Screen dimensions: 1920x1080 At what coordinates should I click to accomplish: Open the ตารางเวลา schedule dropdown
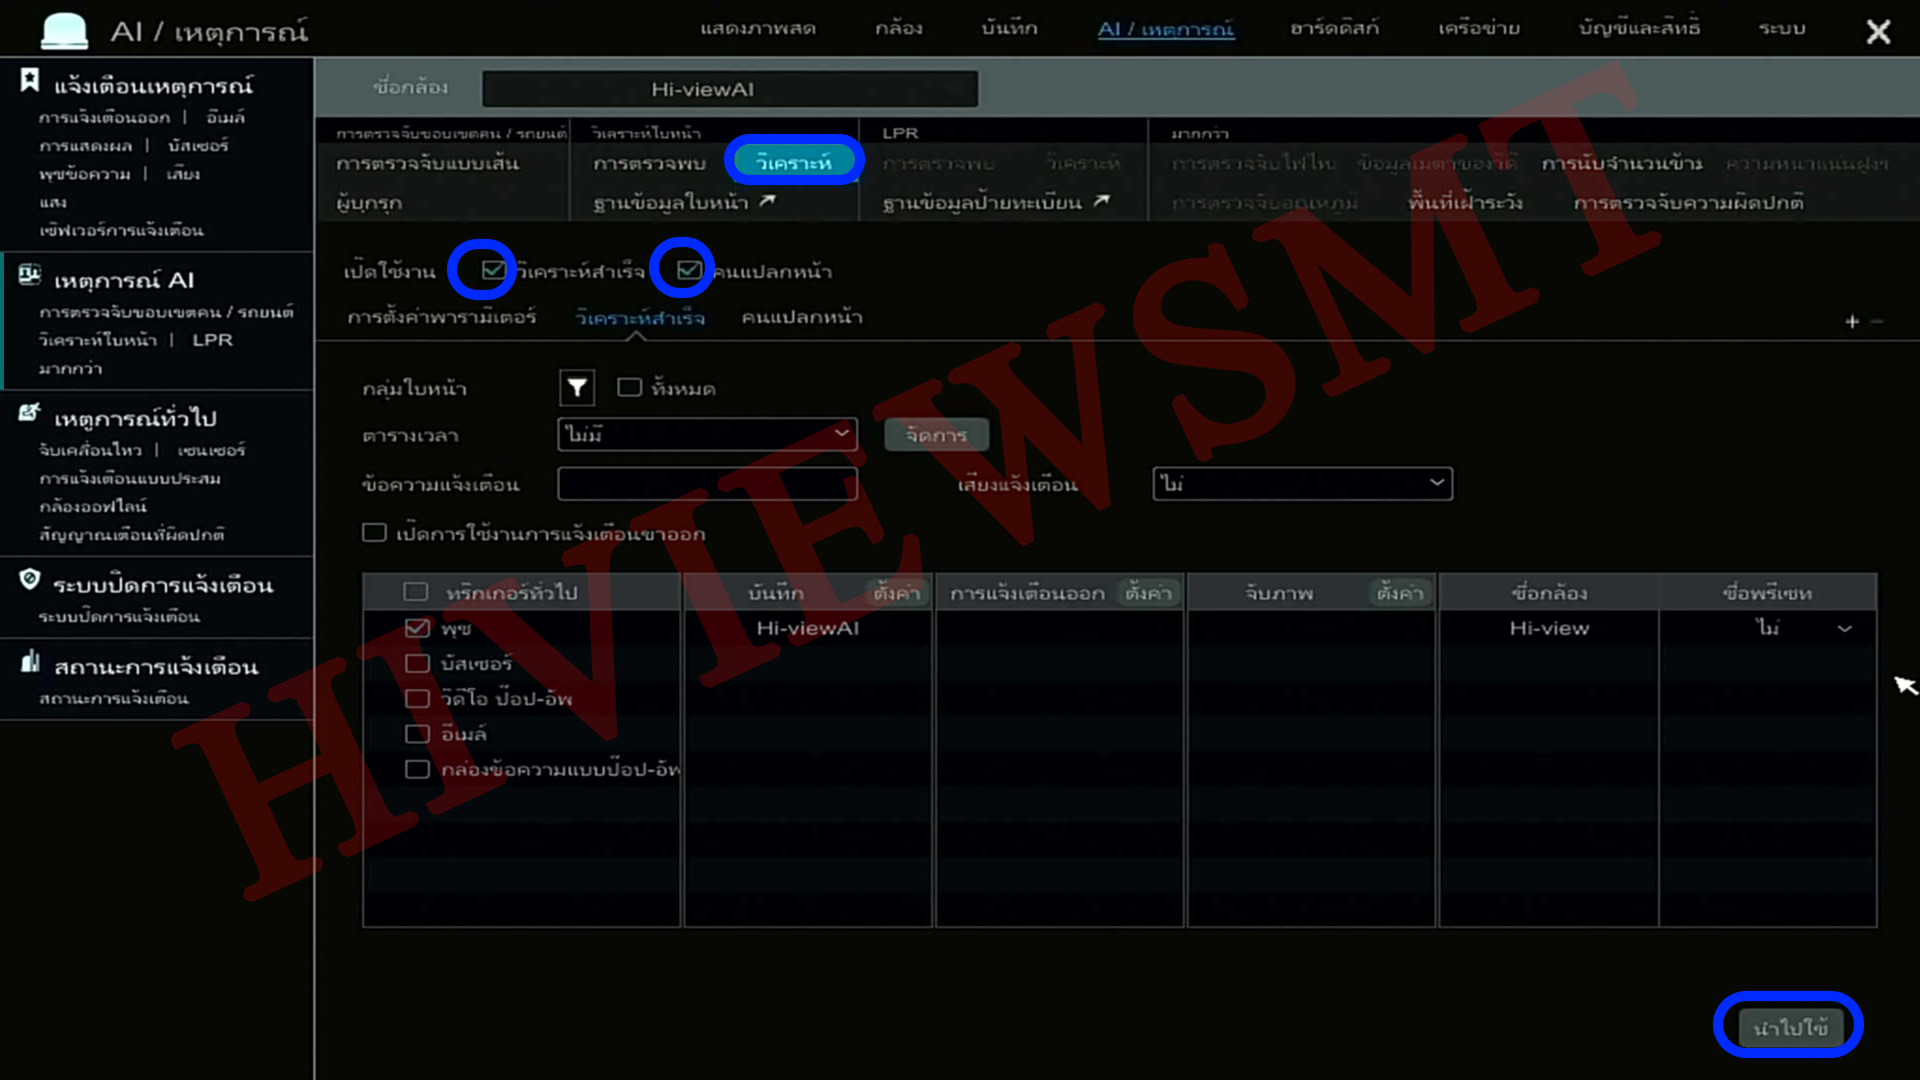707,434
